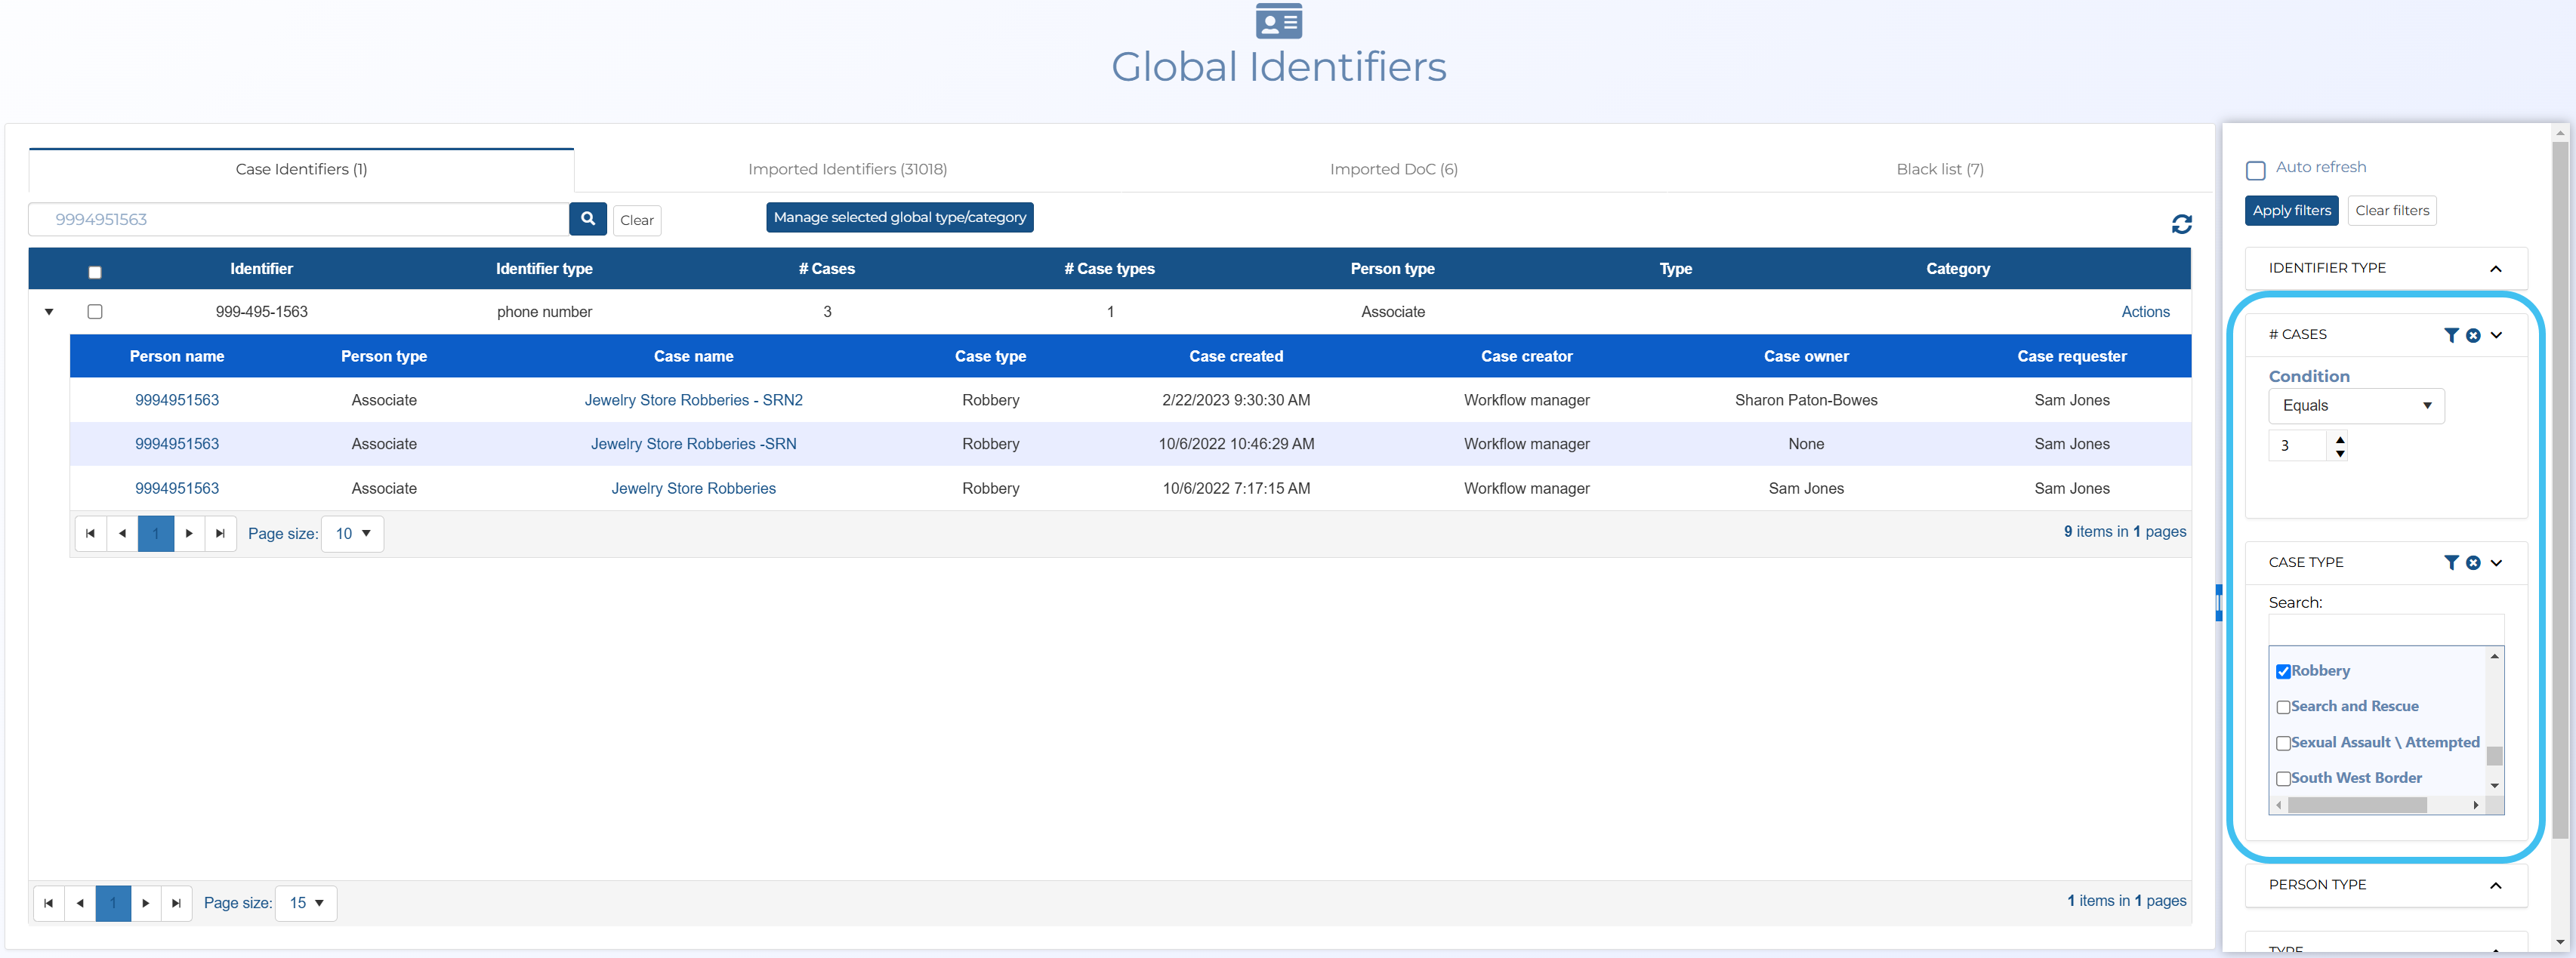Collapse the 999-495-1563 row details
2576x958 pixels.
tap(49, 312)
